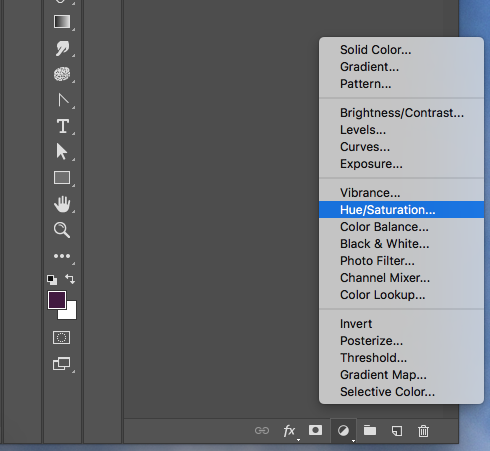Add a Curves... adjustment

401,147
